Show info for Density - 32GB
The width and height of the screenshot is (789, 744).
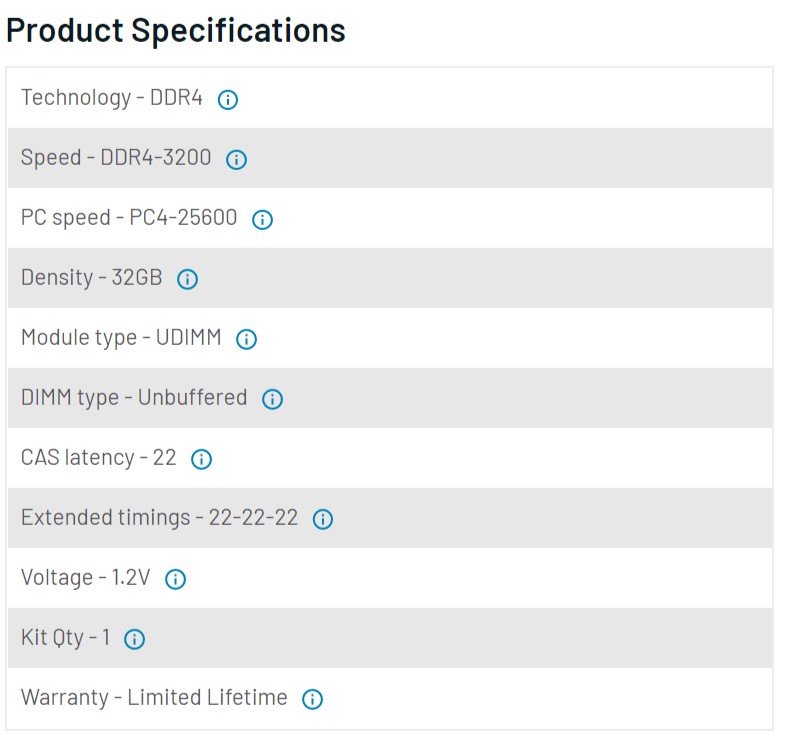(x=187, y=279)
